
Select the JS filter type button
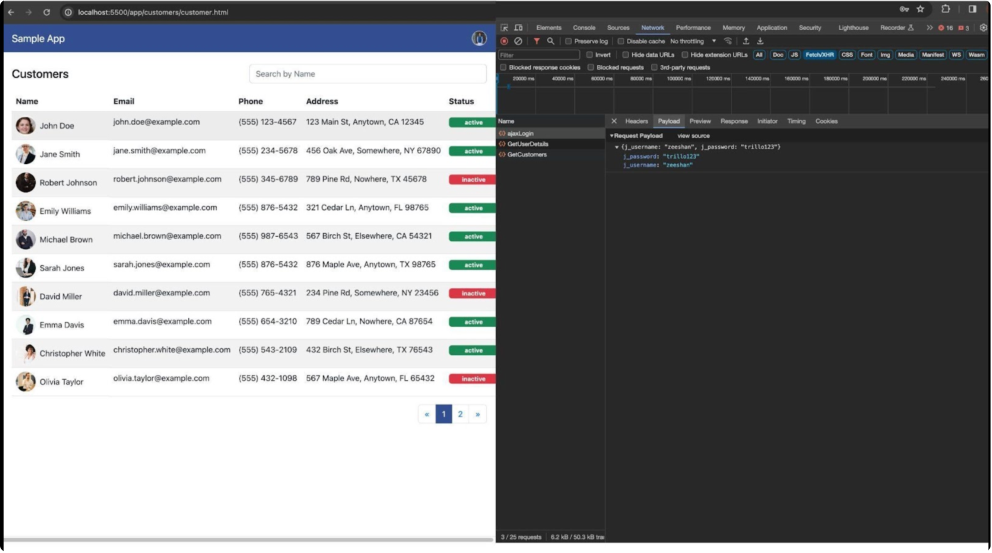[x=794, y=55]
